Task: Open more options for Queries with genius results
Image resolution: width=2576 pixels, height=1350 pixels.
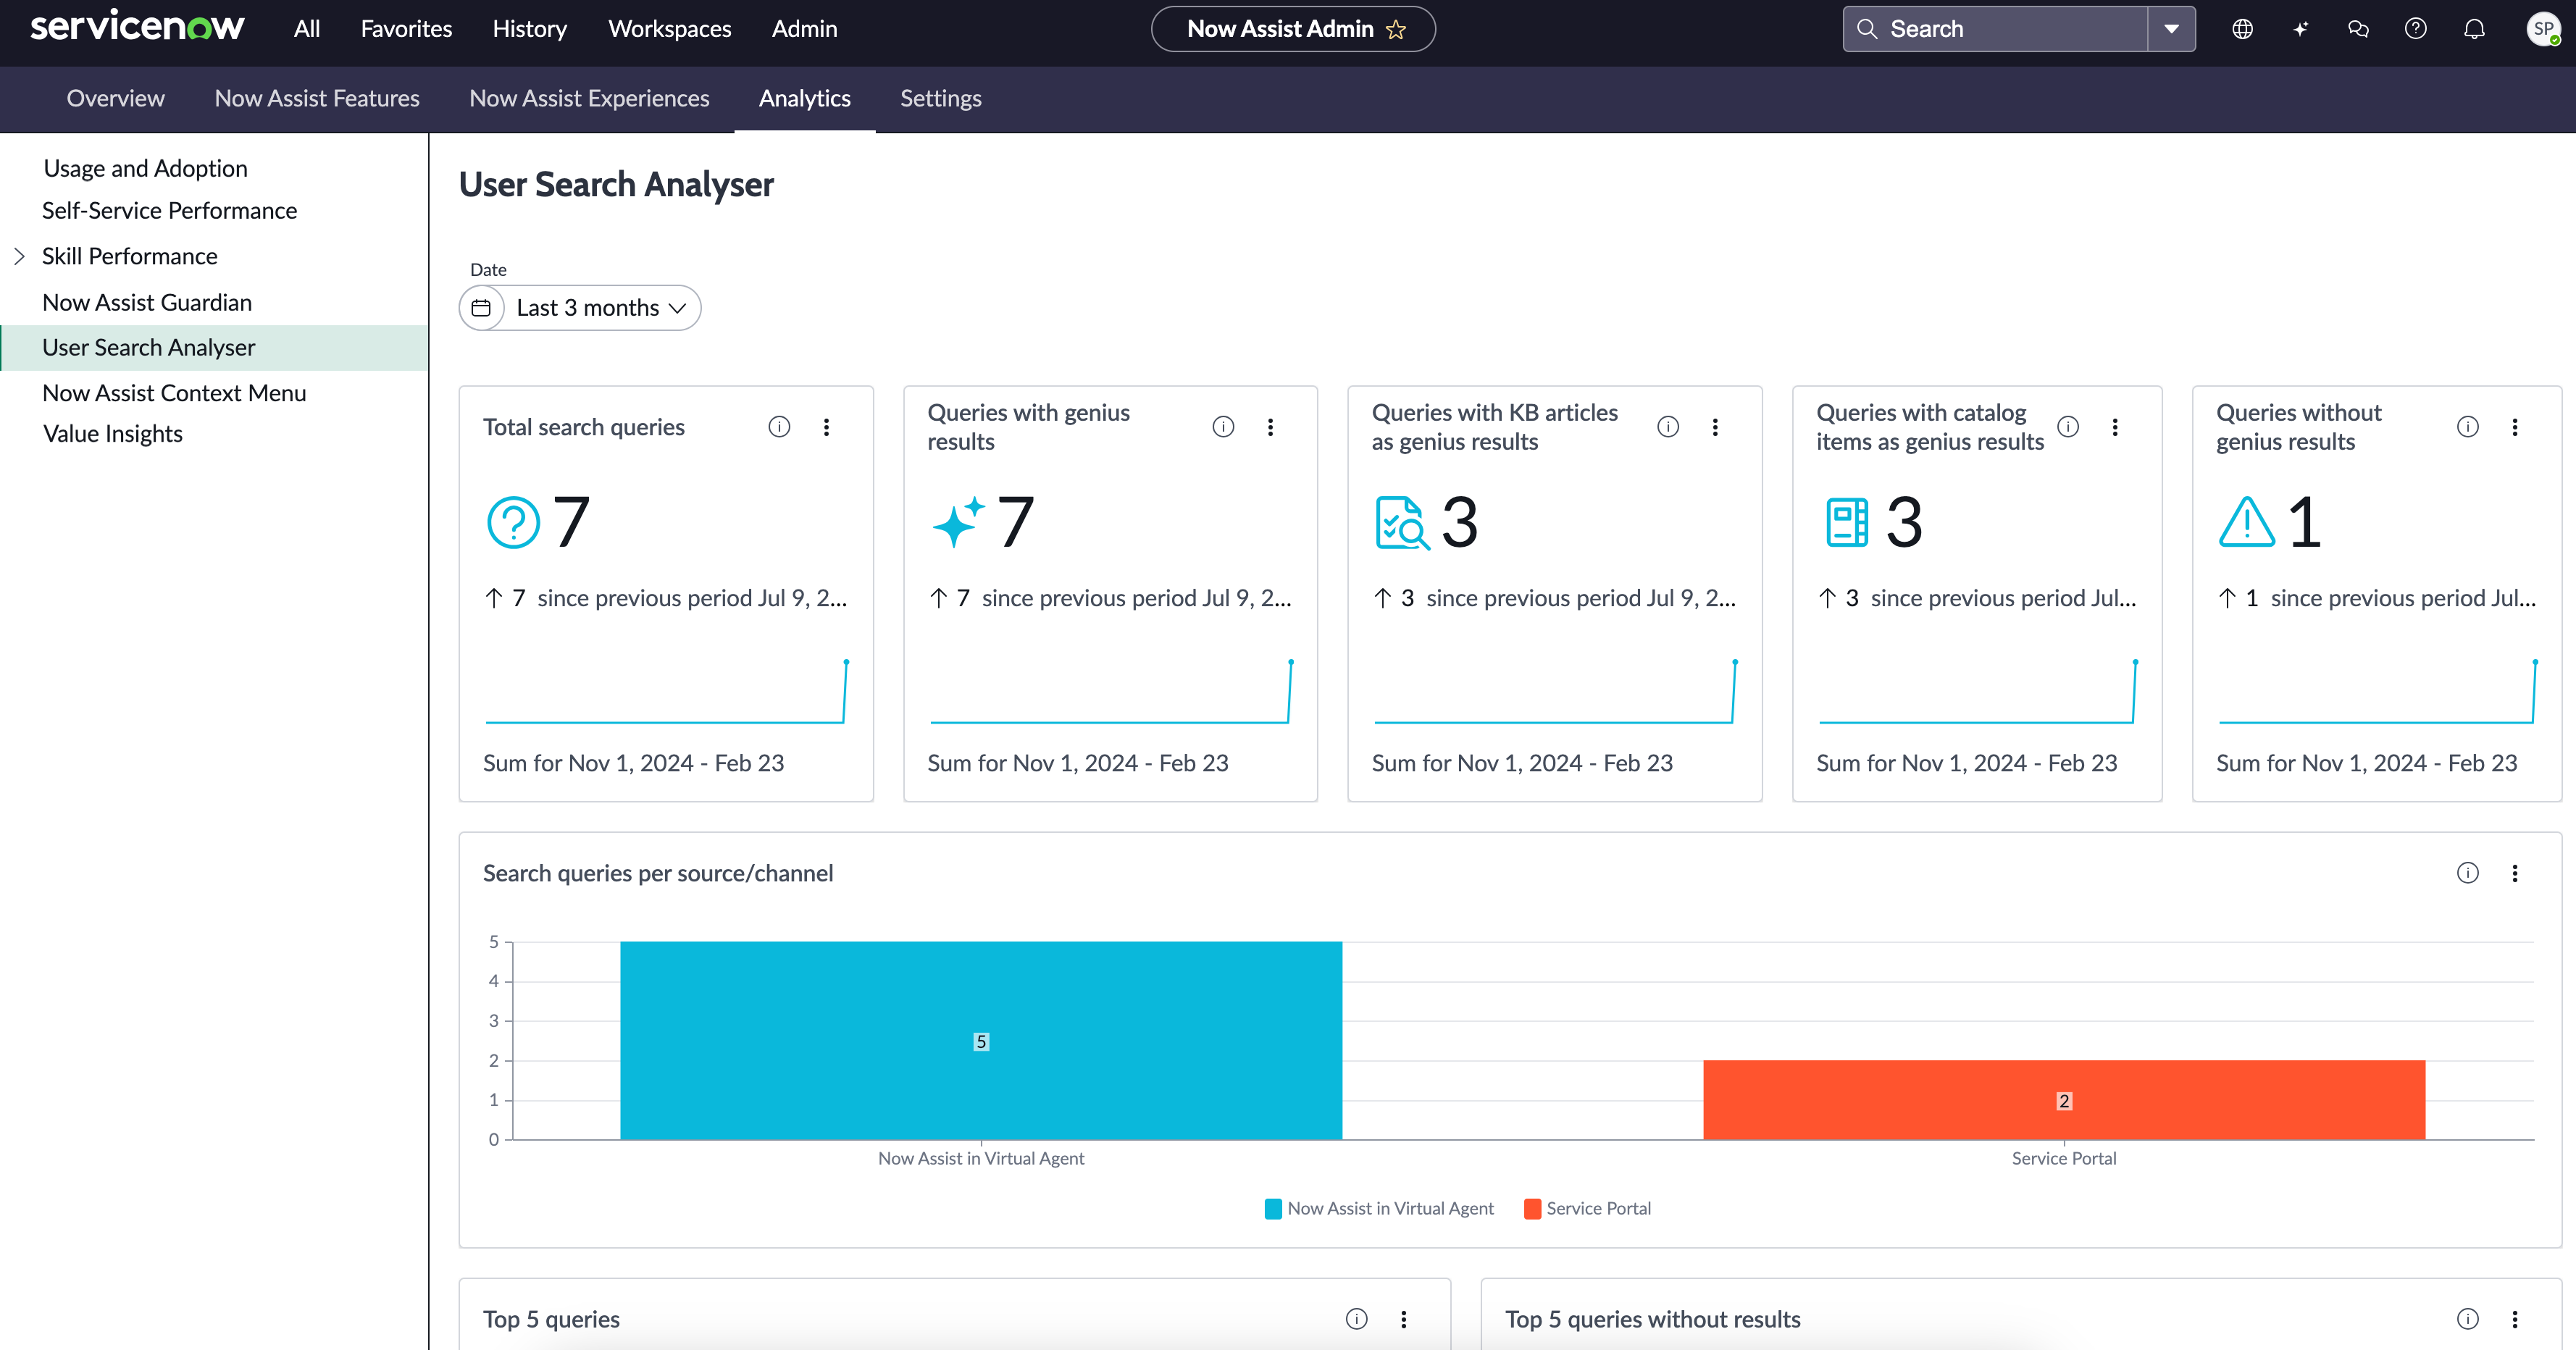Action: 1270,427
